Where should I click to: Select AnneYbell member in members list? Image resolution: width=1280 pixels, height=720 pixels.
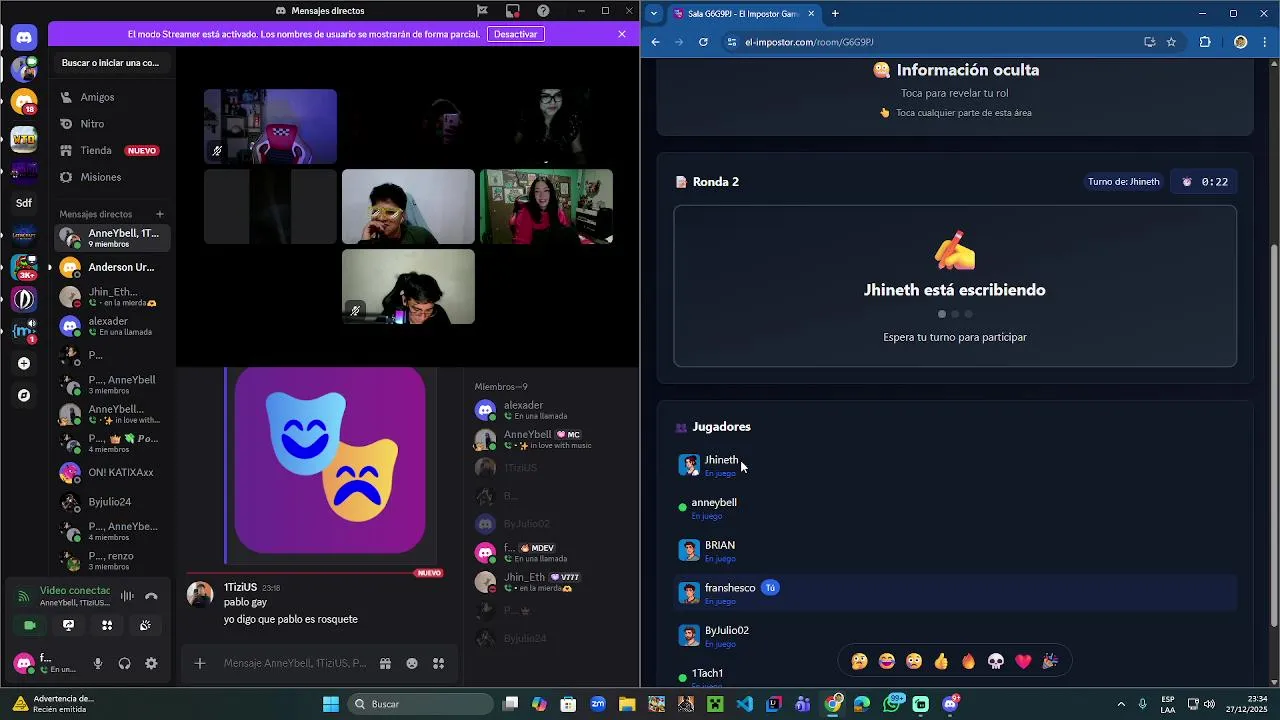coord(550,439)
